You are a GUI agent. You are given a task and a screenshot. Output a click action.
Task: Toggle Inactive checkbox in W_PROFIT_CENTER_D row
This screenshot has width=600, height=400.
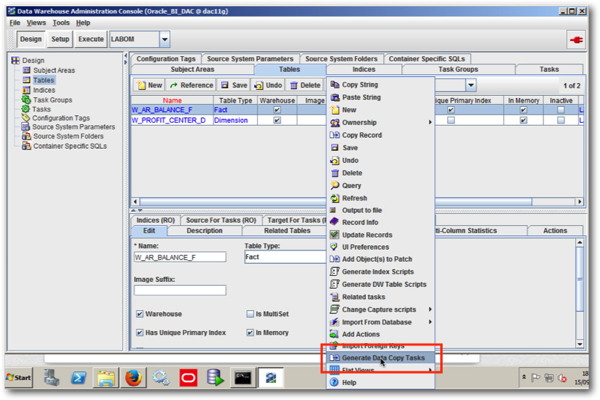click(561, 120)
